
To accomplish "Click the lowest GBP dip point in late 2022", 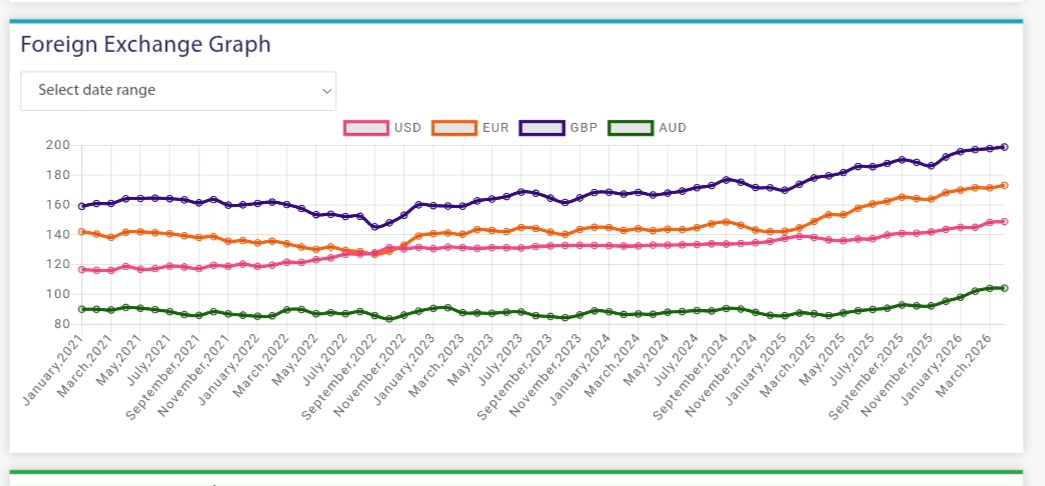I will click(375, 227).
